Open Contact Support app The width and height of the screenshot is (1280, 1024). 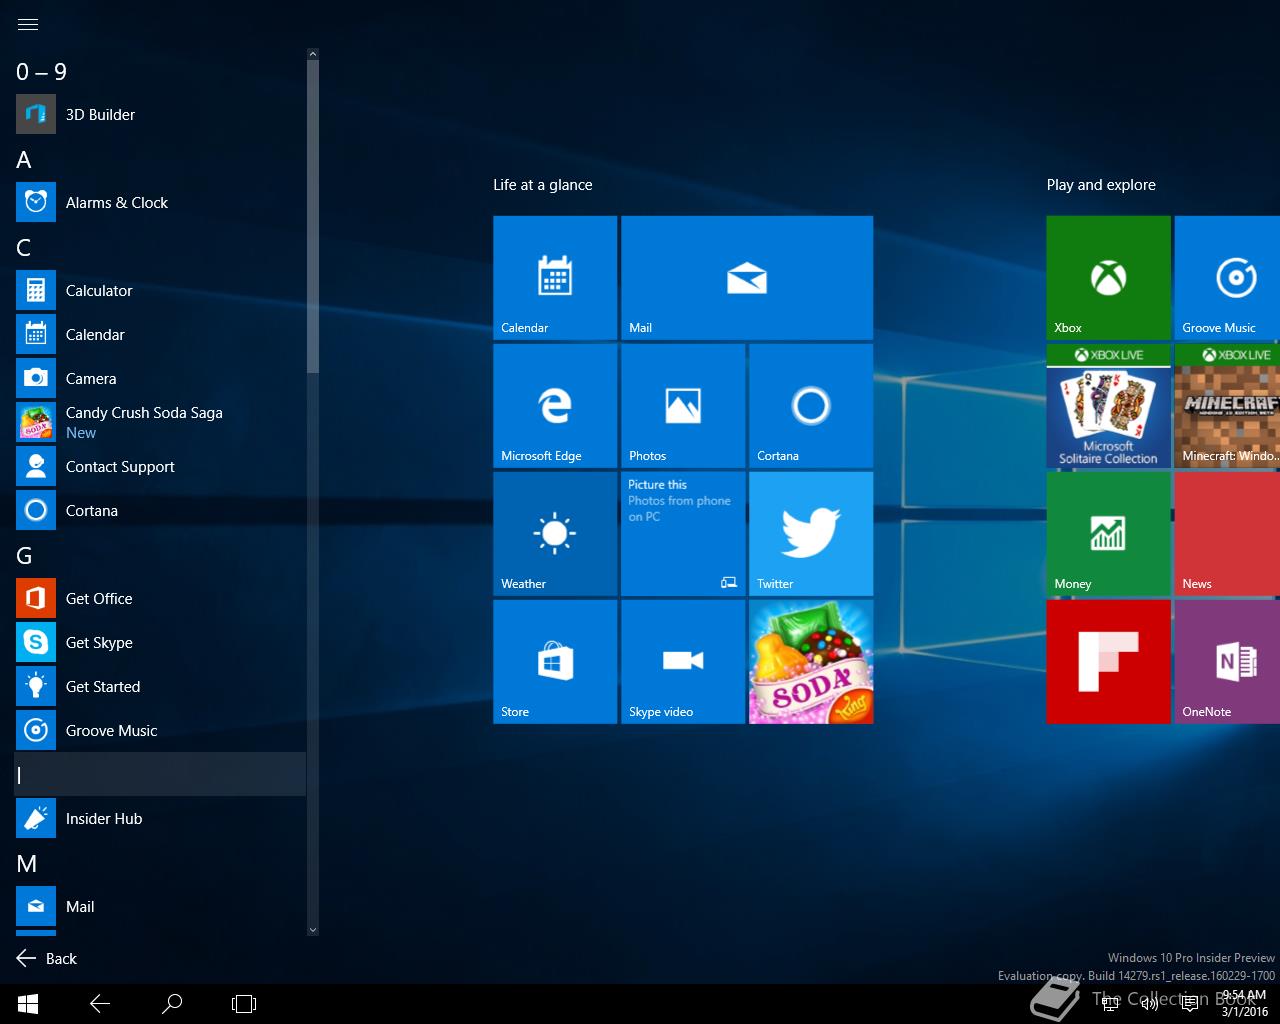coord(160,466)
